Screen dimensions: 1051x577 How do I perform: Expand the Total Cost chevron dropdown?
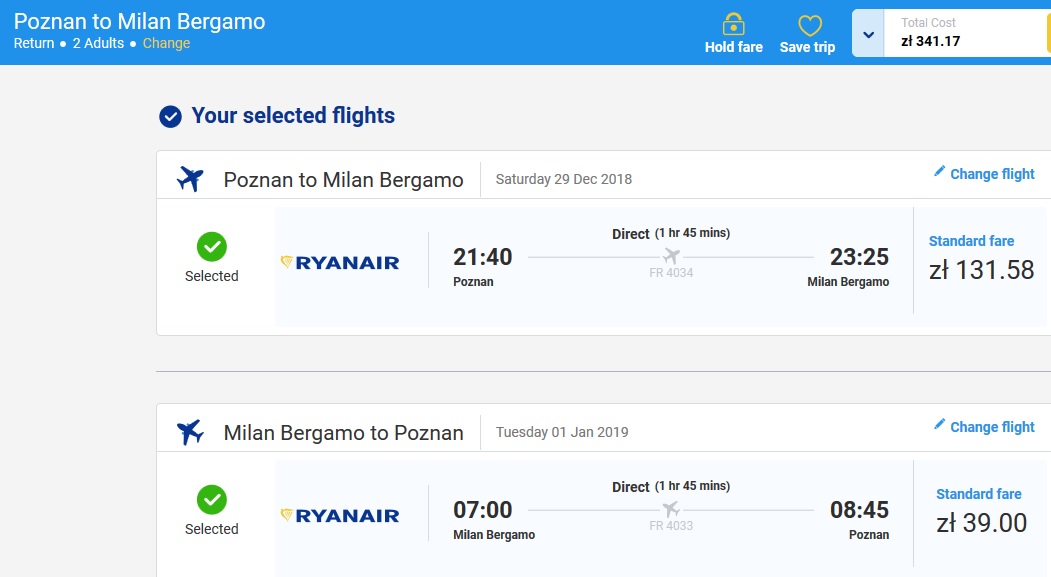(x=868, y=34)
